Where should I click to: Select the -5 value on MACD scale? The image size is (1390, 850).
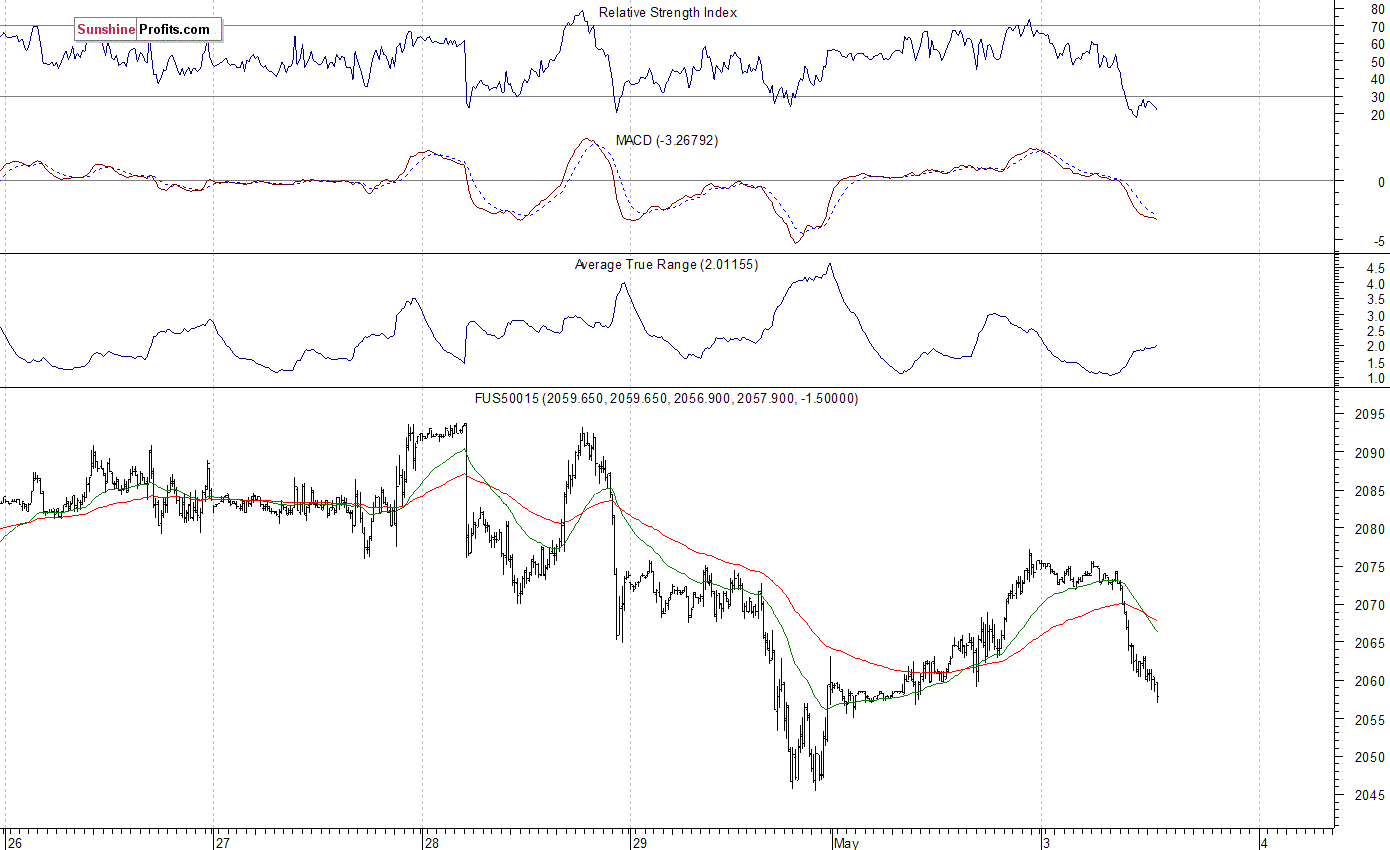point(1378,242)
